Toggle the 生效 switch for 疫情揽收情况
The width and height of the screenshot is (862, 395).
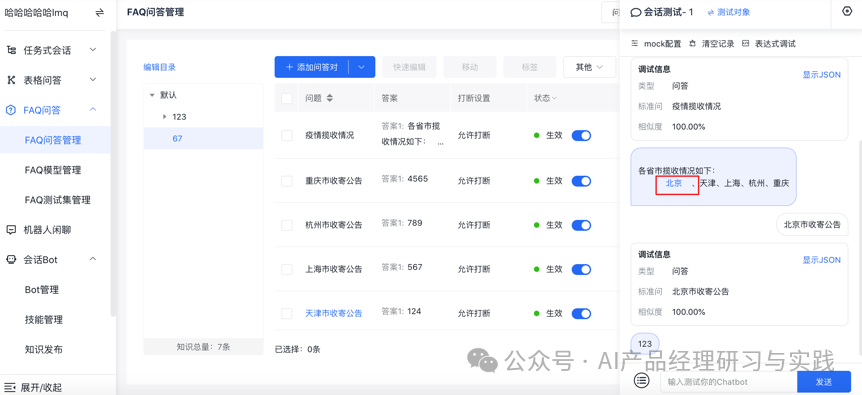tap(581, 136)
